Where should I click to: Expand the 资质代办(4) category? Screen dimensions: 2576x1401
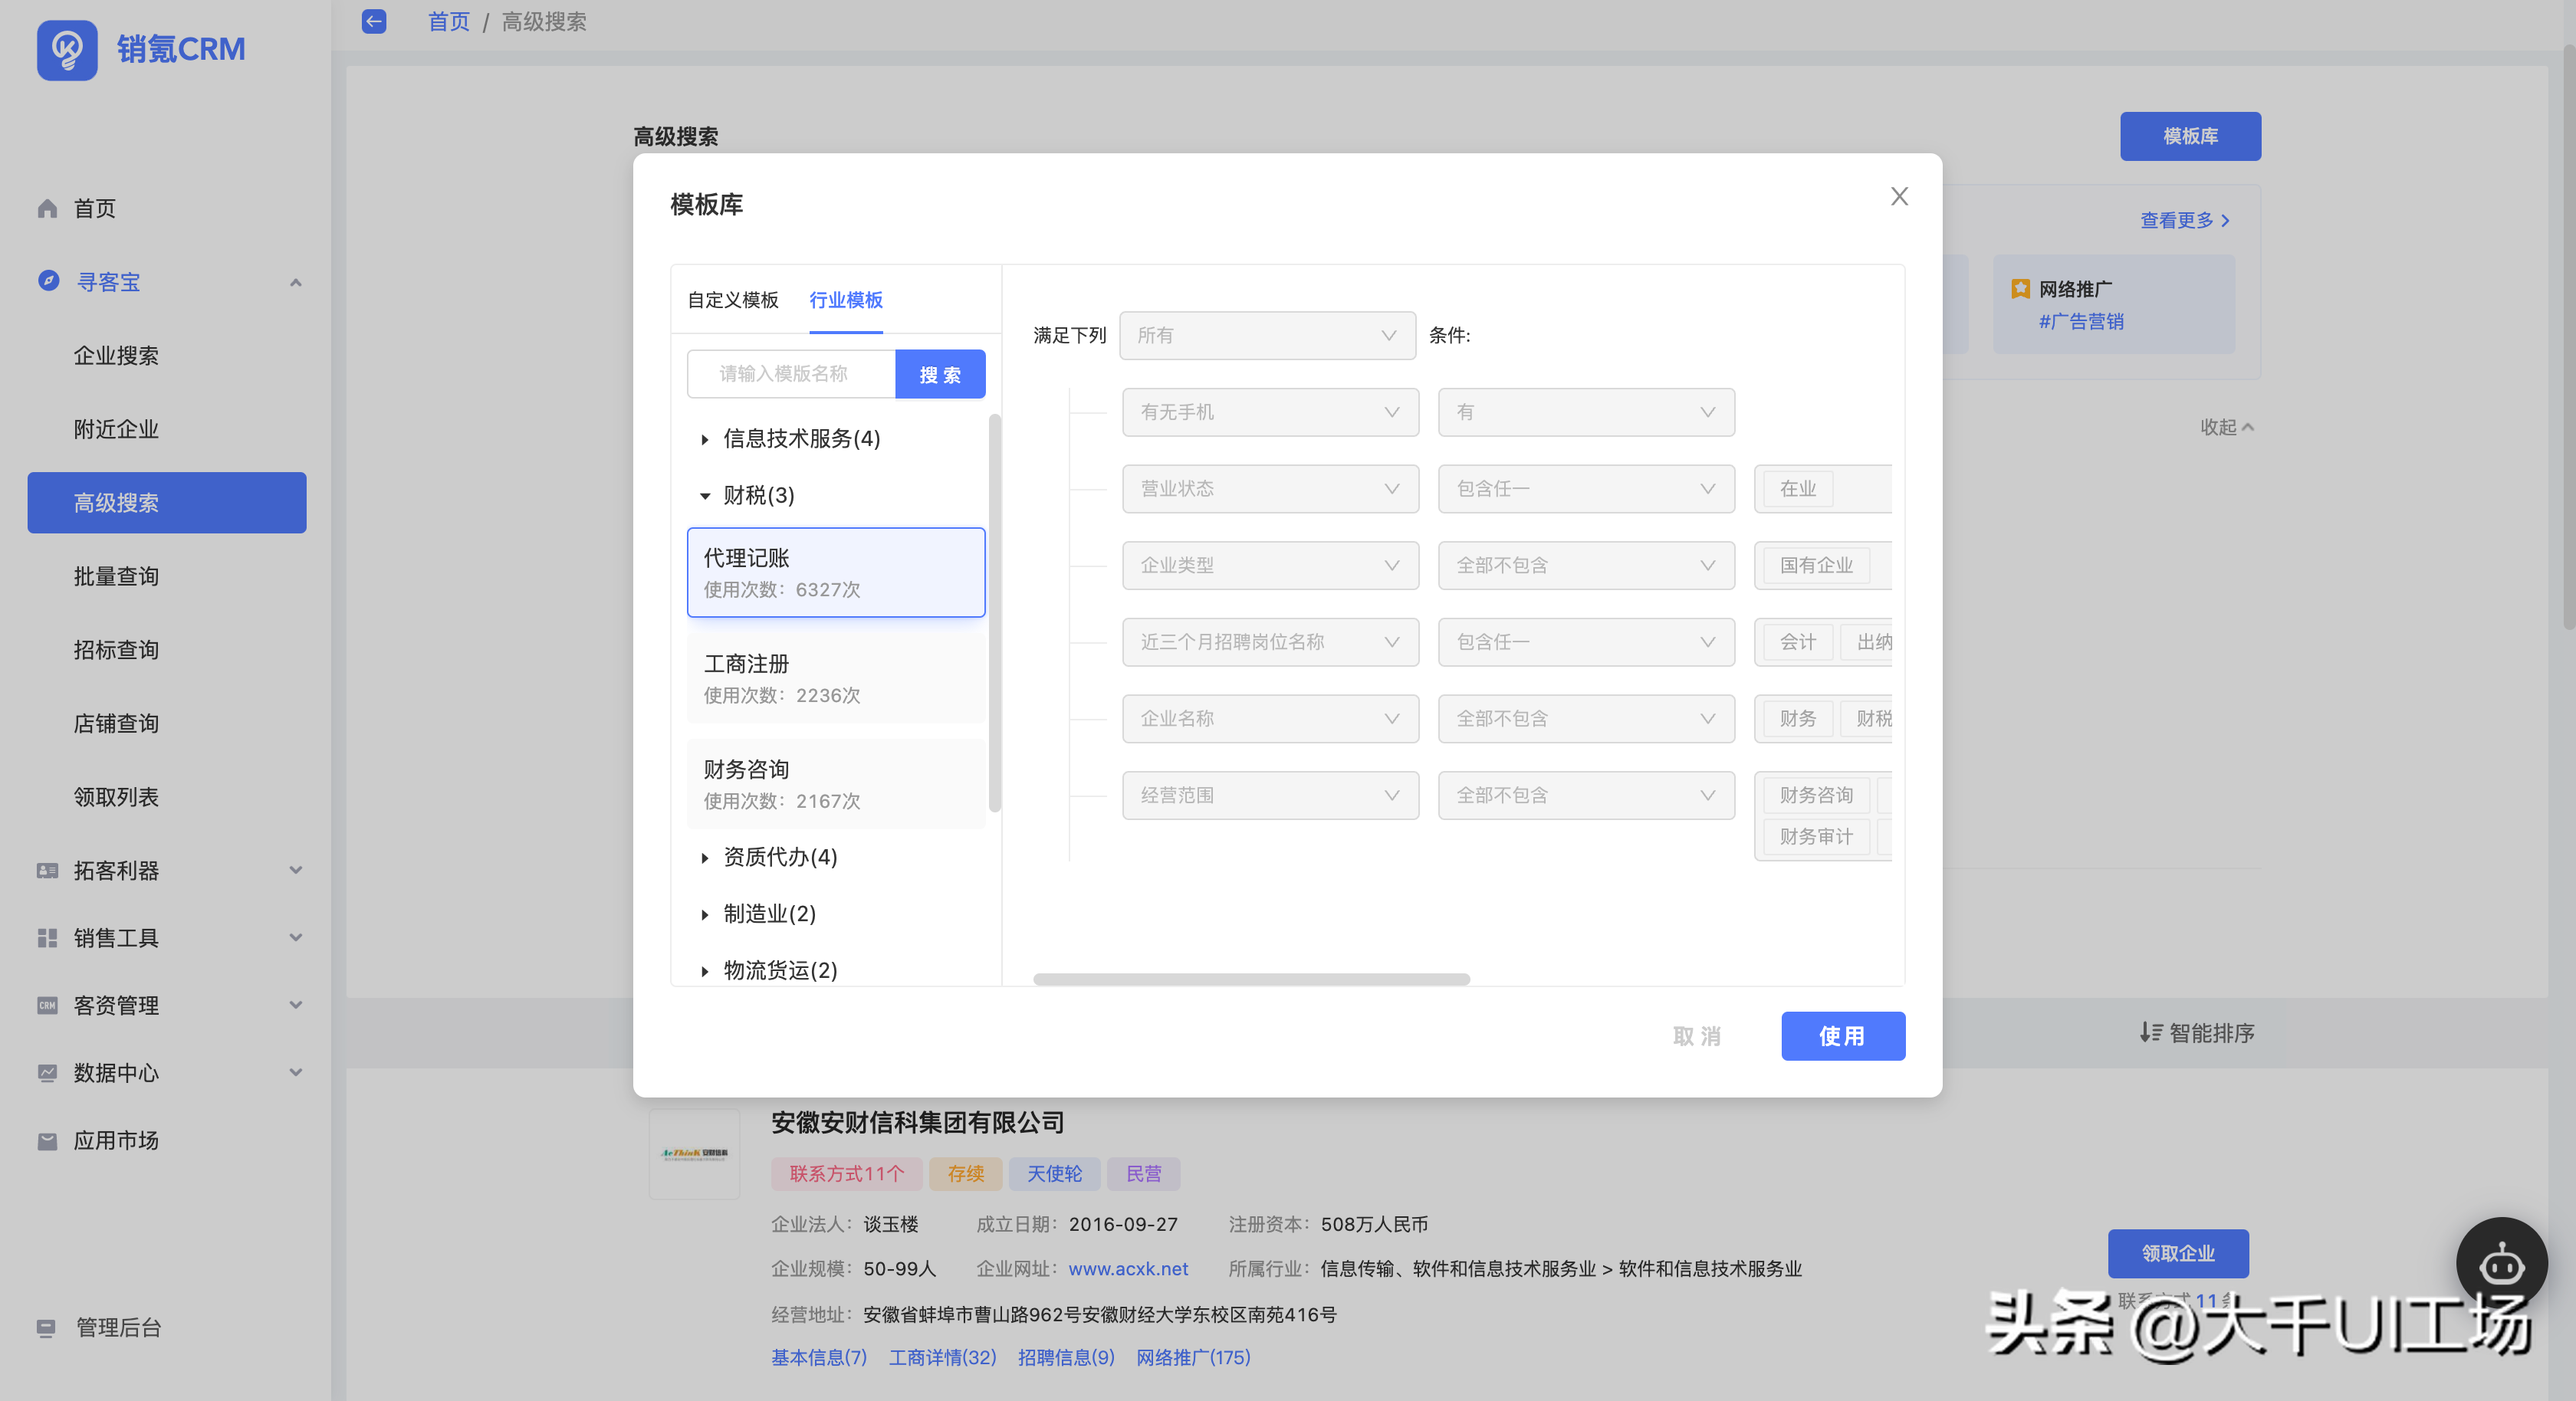click(705, 858)
